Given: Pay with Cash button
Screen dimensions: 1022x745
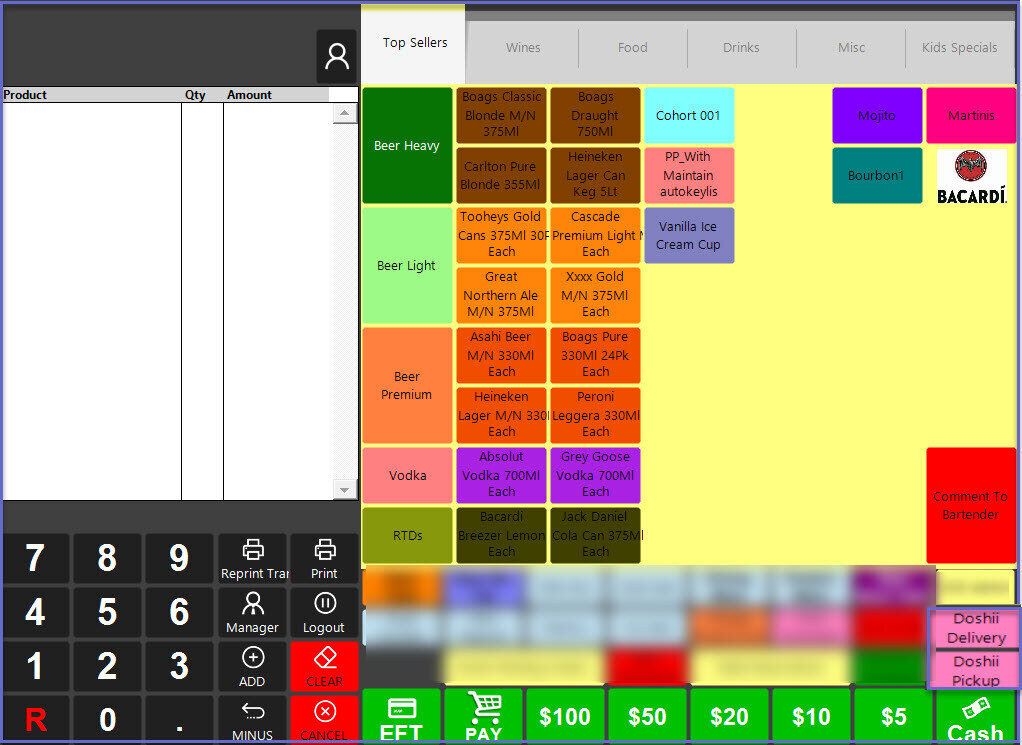Looking at the screenshot, I should point(976,716).
